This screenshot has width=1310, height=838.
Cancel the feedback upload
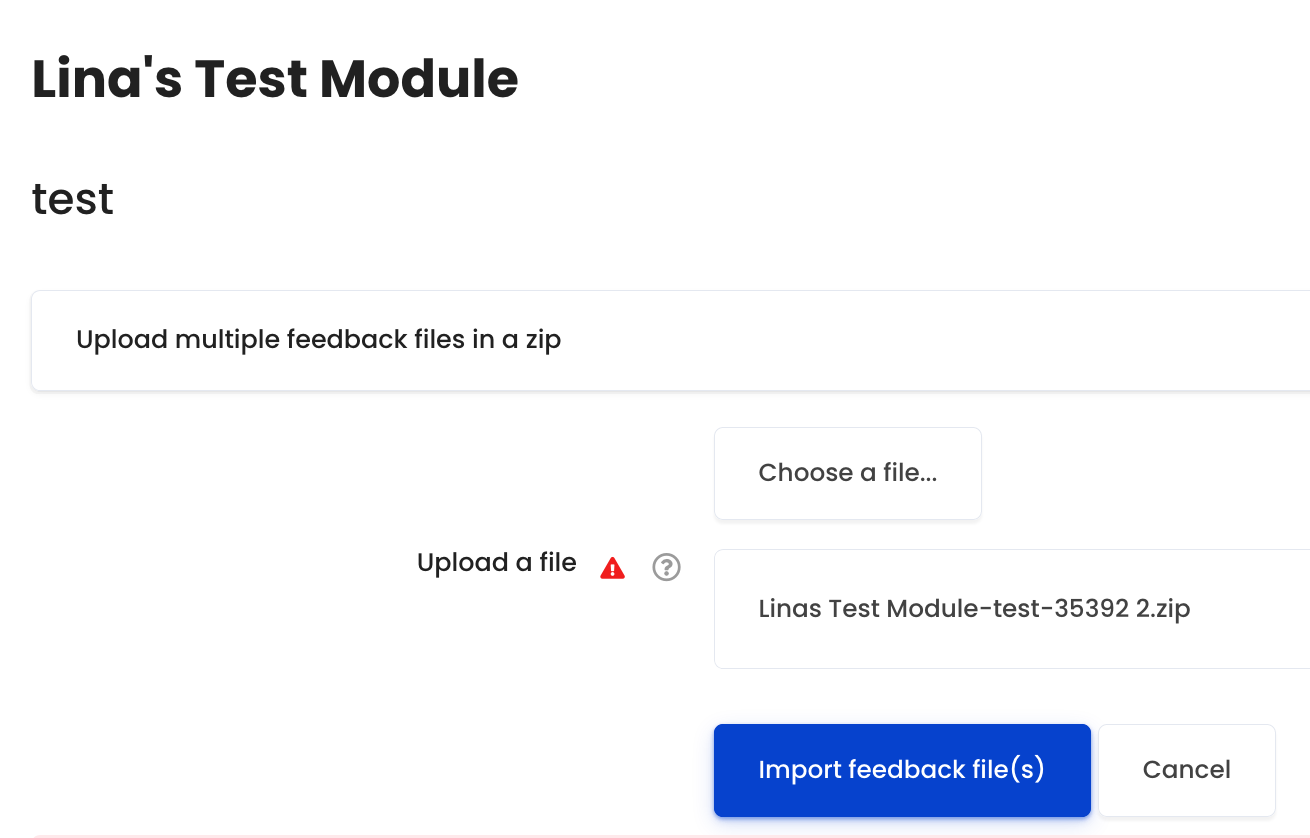[1187, 770]
